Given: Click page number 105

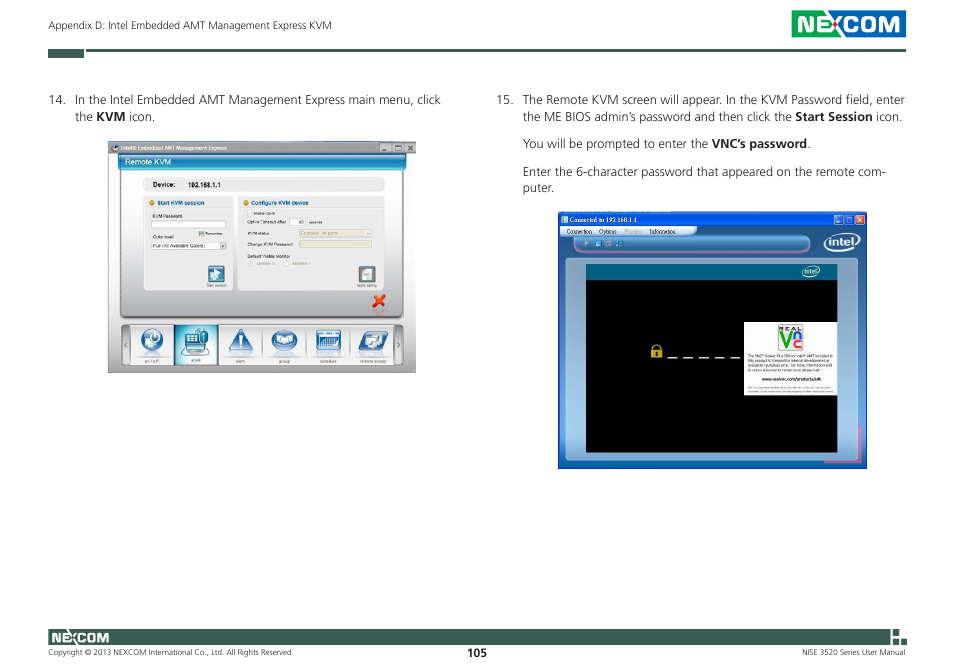Looking at the screenshot, I should (x=477, y=653).
